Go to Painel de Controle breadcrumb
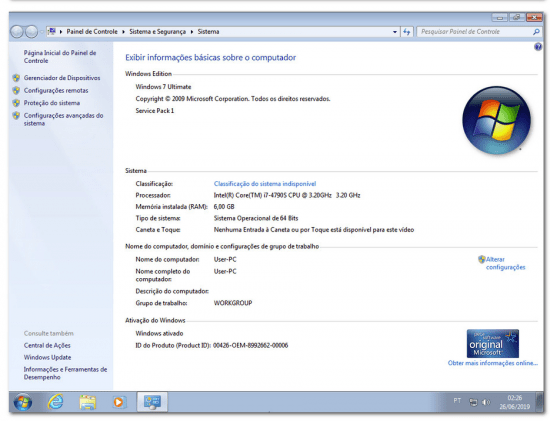The height and width of the screenshot is (421, 550). [92, 32]
